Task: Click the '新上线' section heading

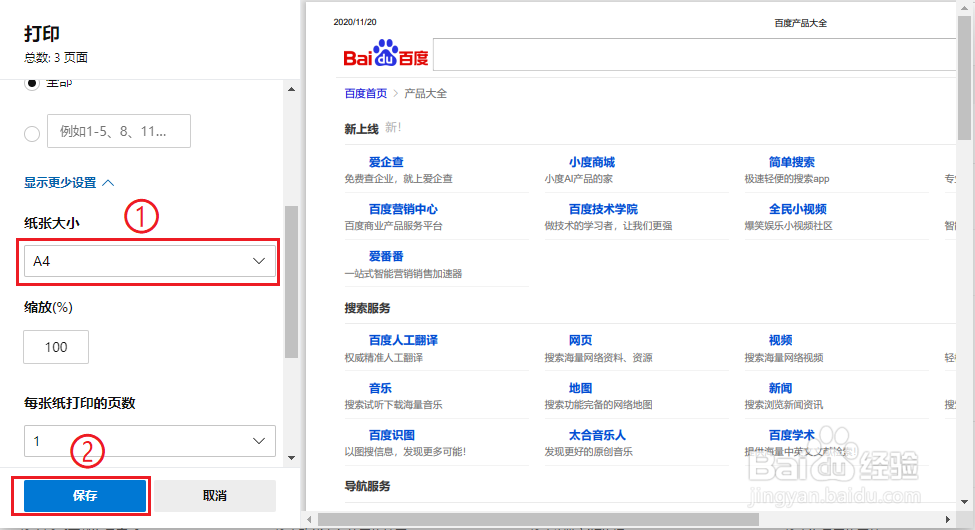Action: coord(361,129)
